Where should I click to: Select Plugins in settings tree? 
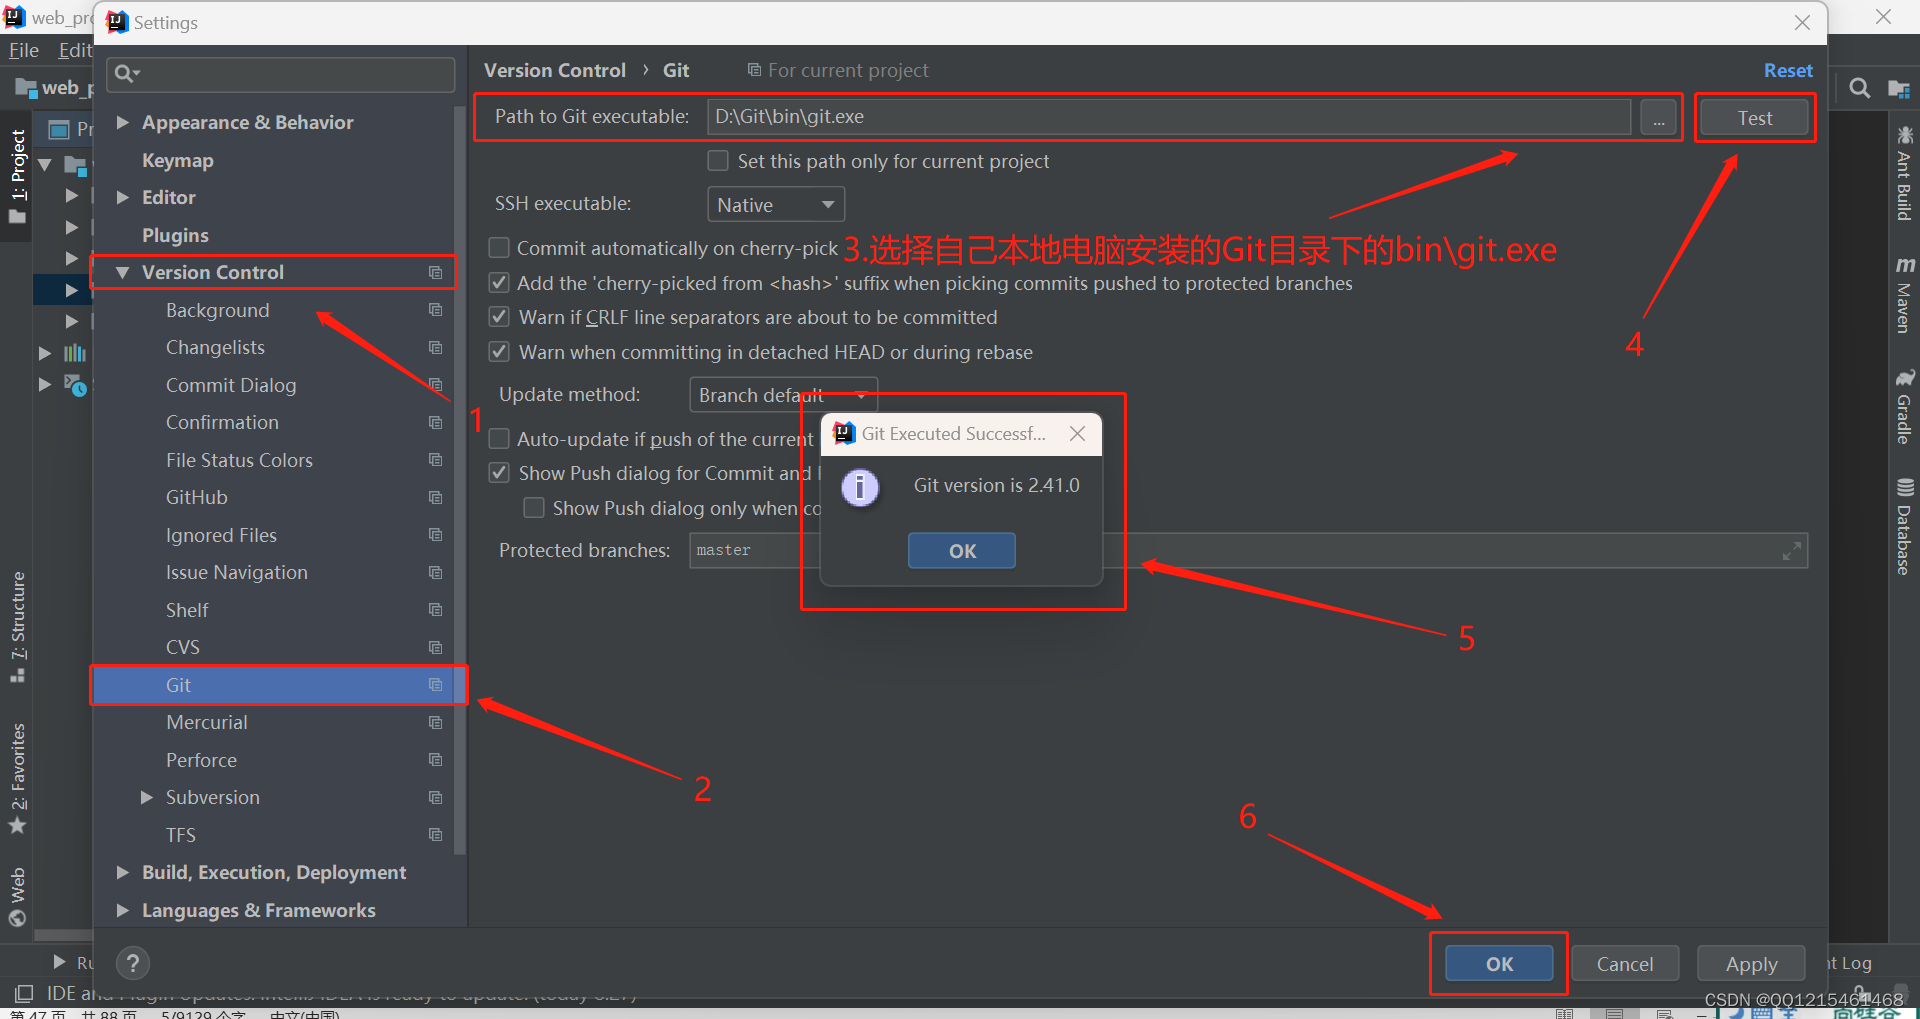tap(175, 235)
